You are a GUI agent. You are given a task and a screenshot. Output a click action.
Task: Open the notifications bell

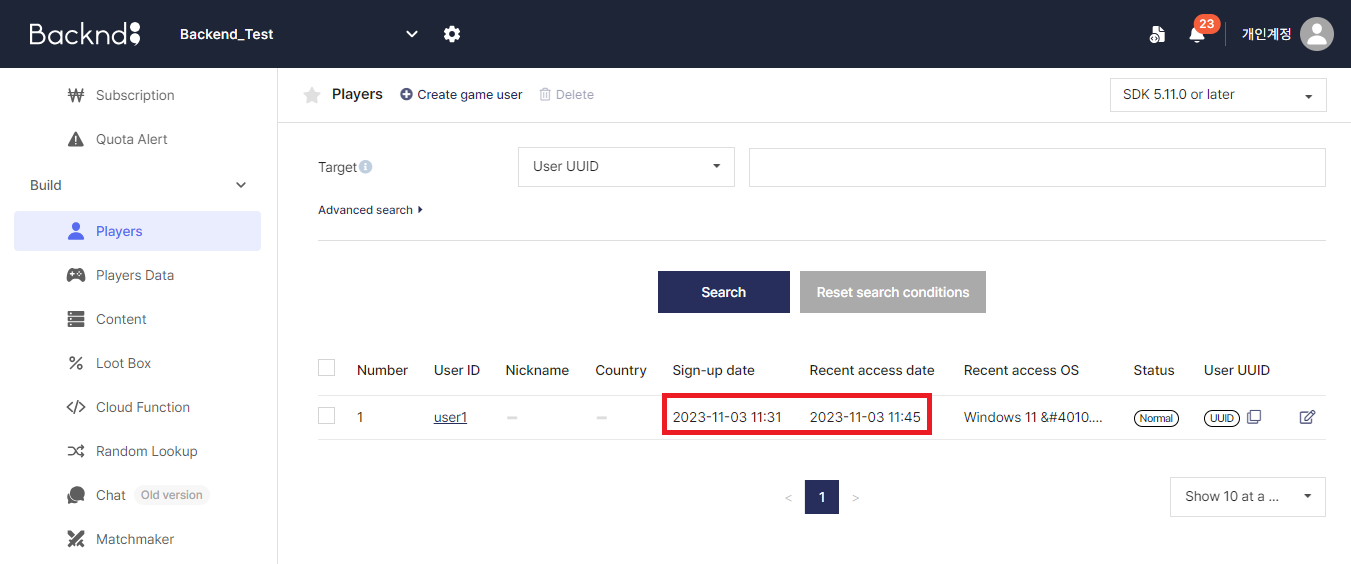pyautogui.click(x=1196, y=35)
